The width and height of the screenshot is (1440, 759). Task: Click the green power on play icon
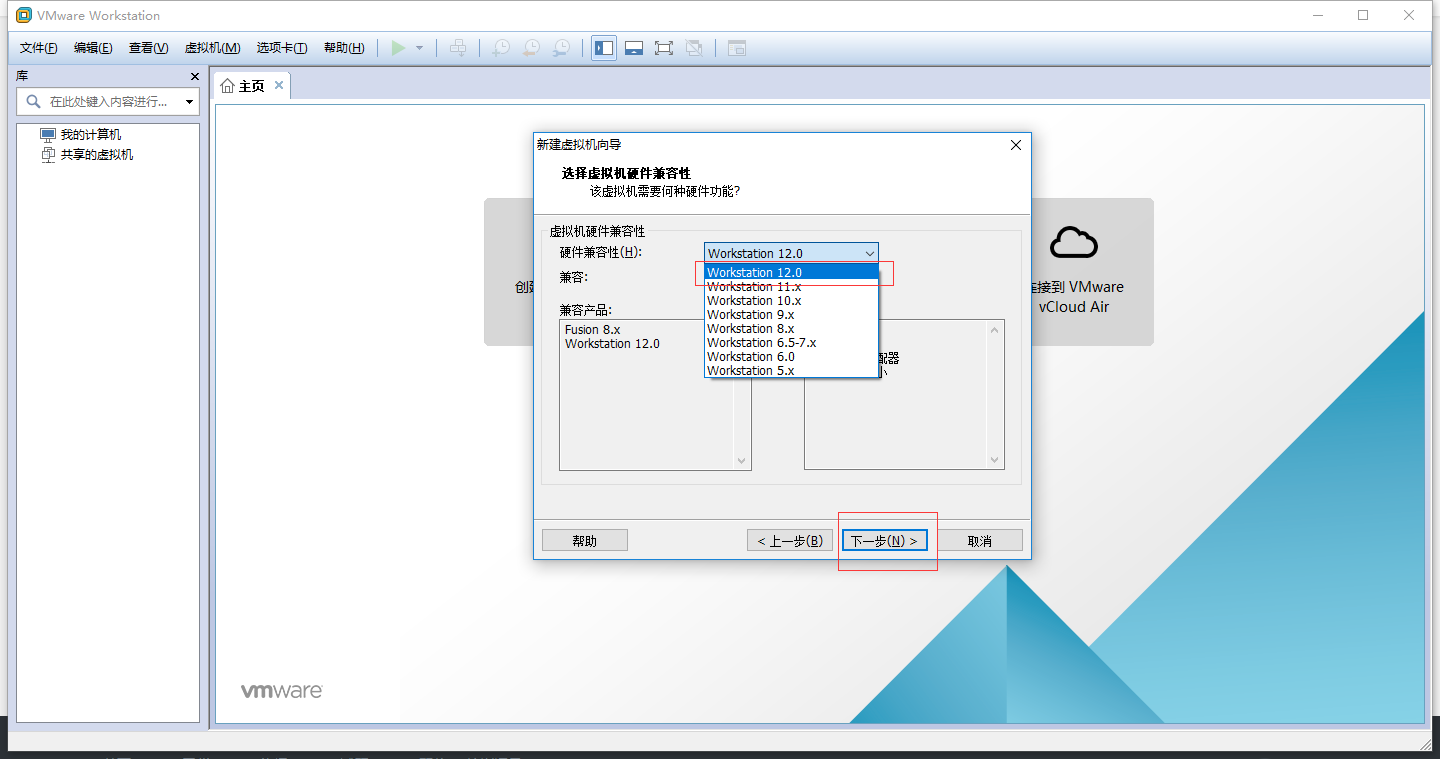[399, 48]
